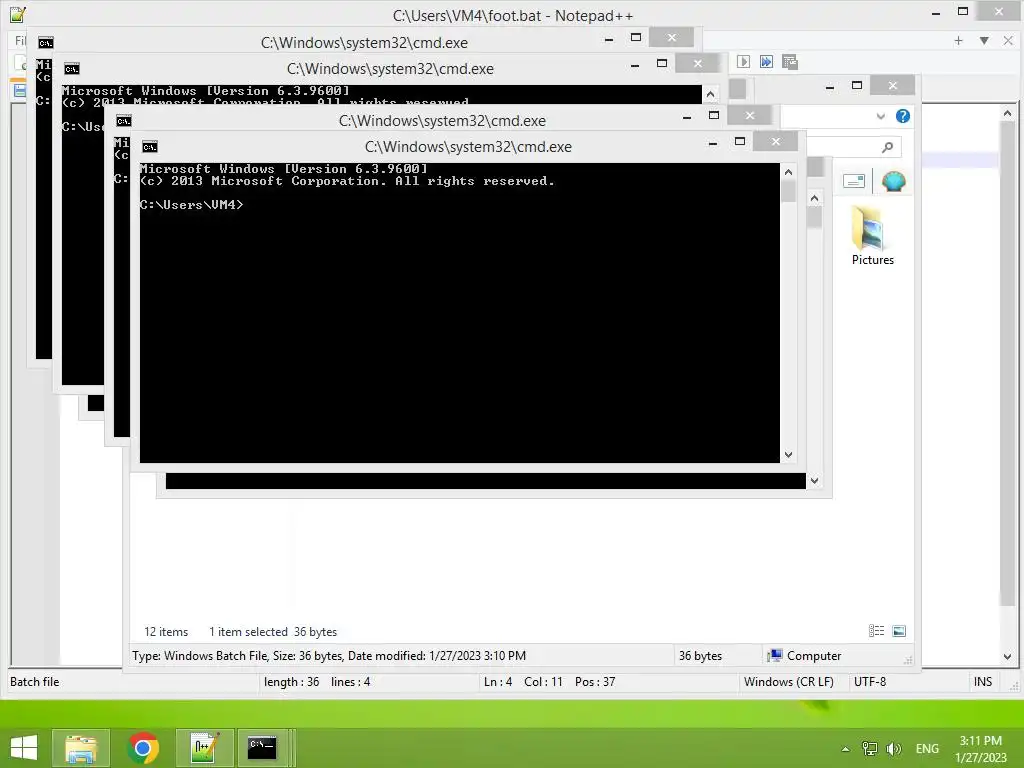The width and height of the screenshot is (1024, 768).
Task: Close the Explorer window
Action: tap(893, 86)
